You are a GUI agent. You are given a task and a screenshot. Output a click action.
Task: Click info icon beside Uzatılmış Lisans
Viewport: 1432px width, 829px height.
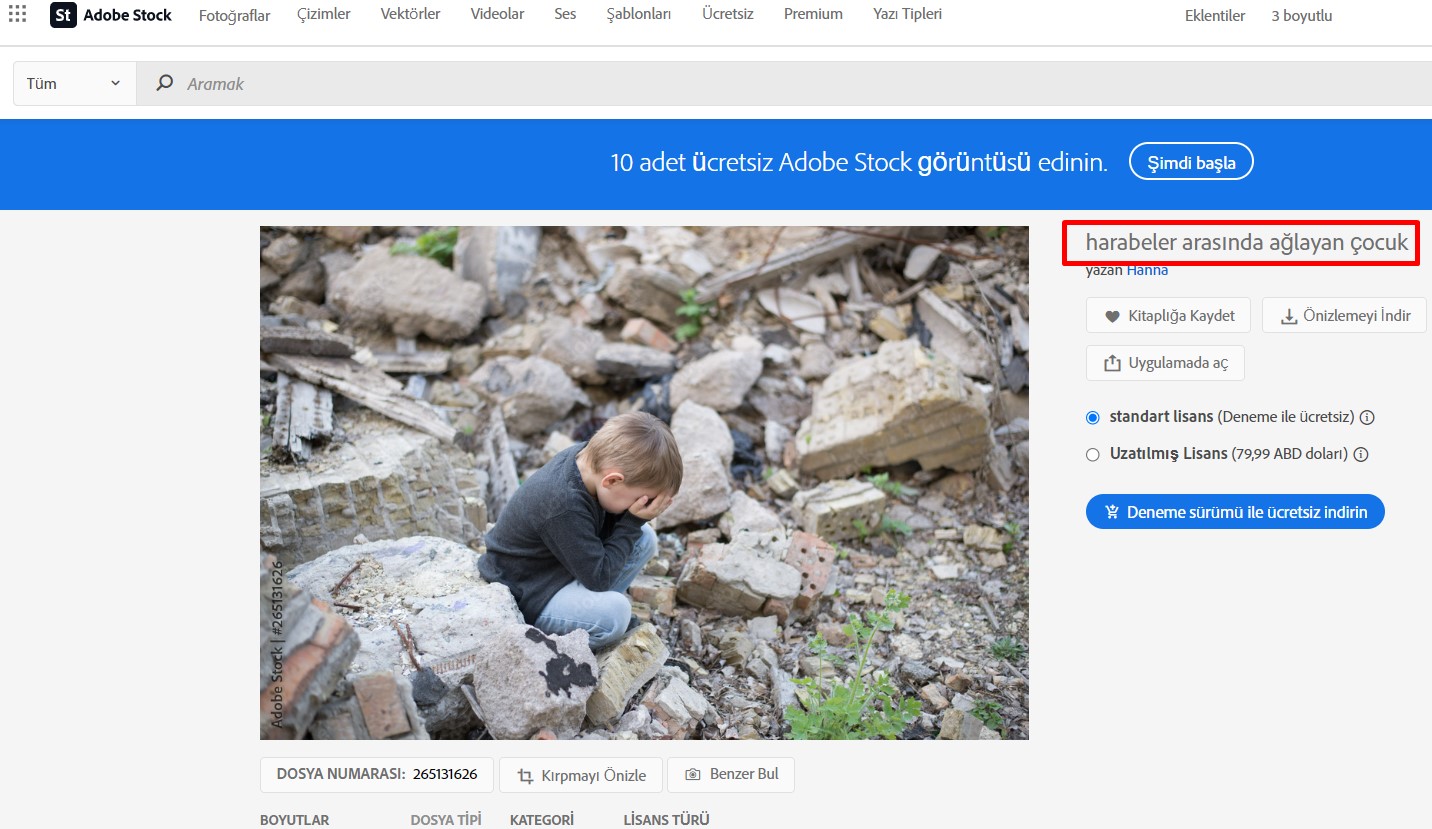(x=1361, y=454)
